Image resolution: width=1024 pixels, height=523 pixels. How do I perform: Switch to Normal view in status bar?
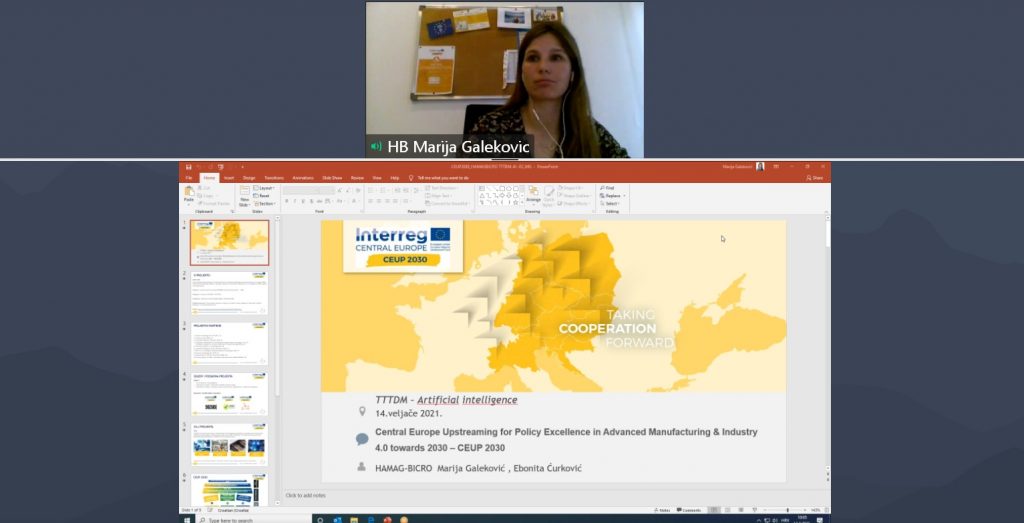click(715, 510)
